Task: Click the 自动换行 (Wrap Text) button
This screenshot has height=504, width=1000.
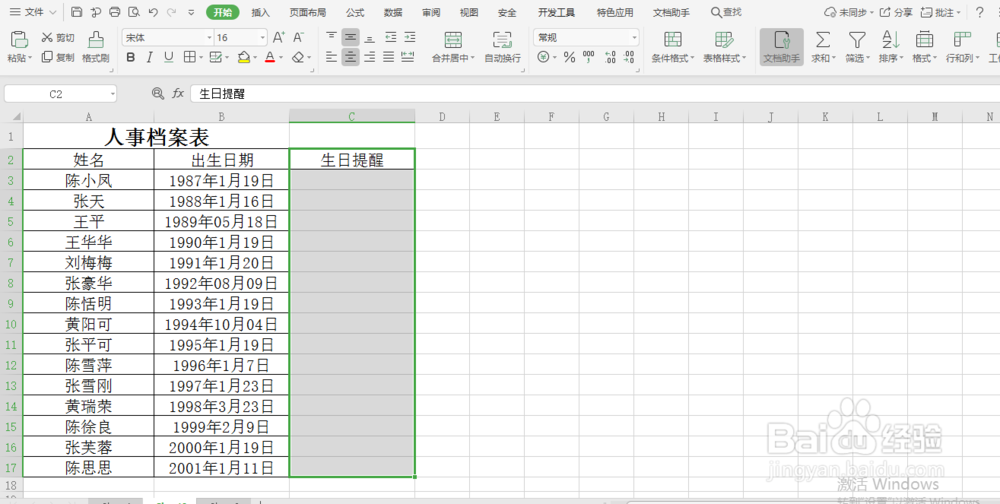Action: pyautogui.click(x=503, y=47)
